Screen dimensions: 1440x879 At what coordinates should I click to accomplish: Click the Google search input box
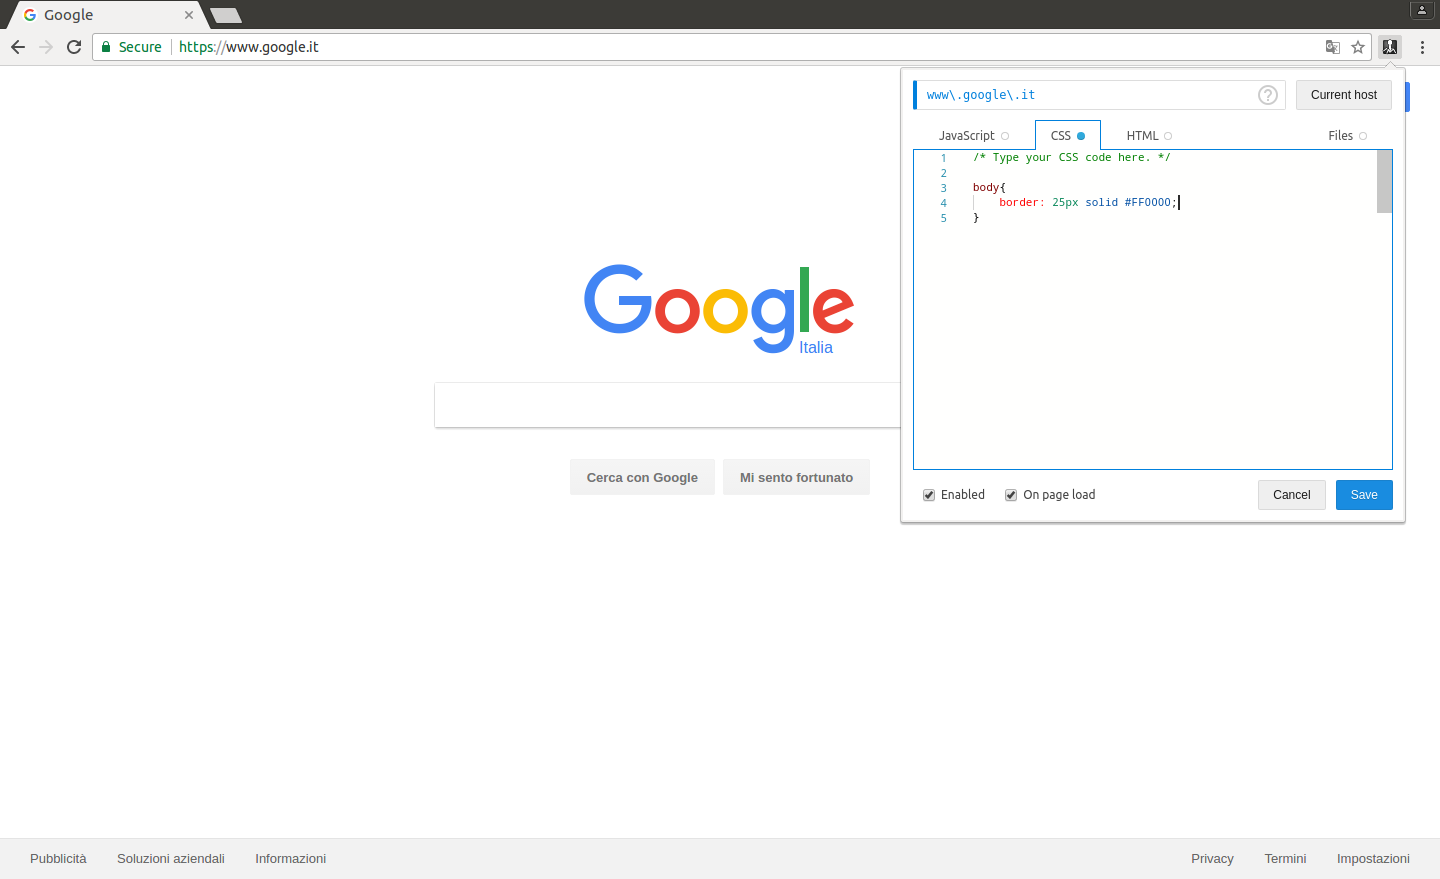click(x=668, y=405)
